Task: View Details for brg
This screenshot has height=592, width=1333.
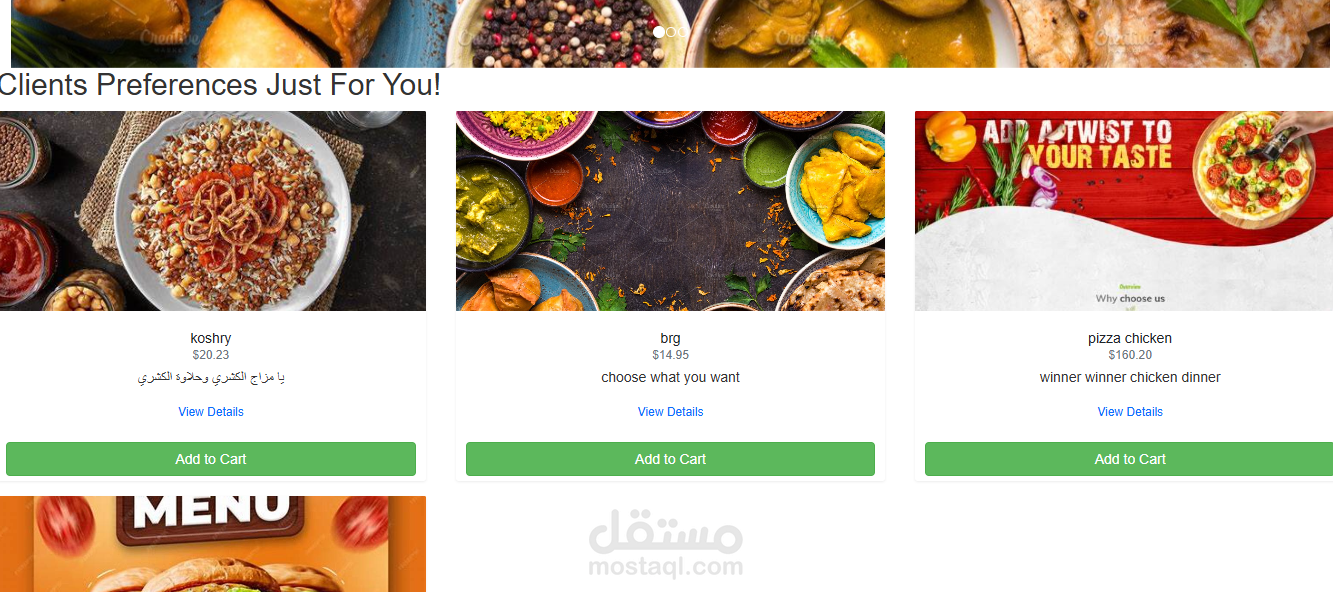Action: pyautogui.click(x=670, y=412)
